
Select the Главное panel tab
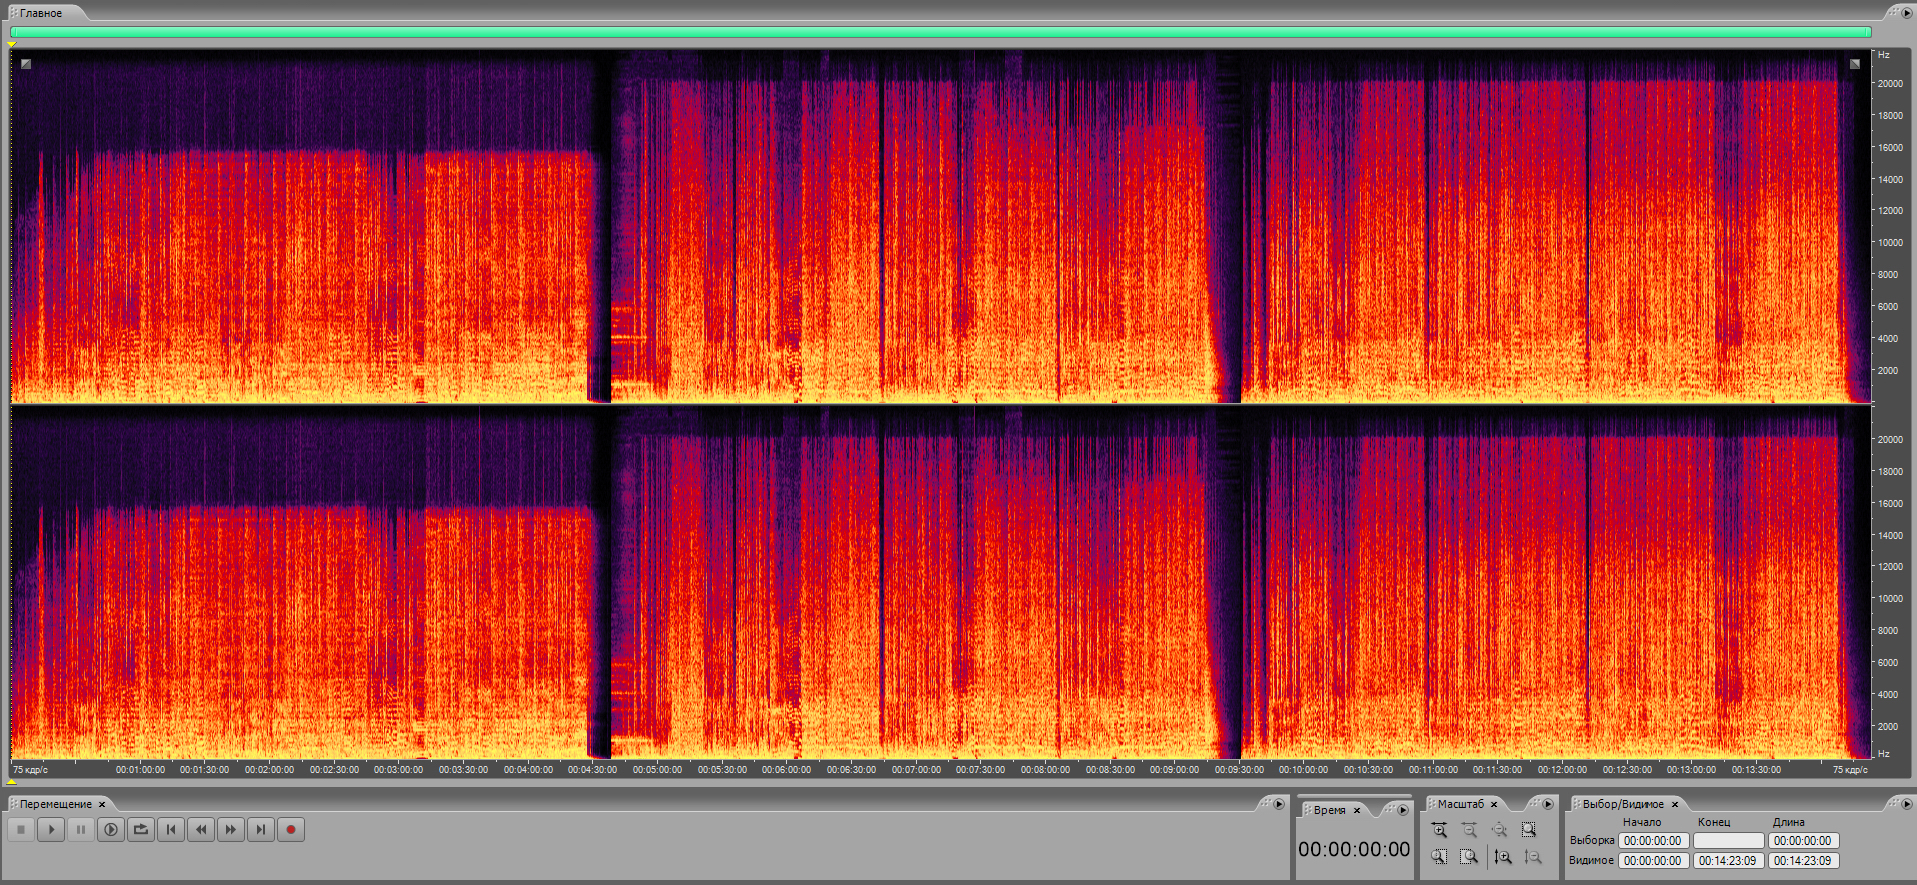click(41, 13)
